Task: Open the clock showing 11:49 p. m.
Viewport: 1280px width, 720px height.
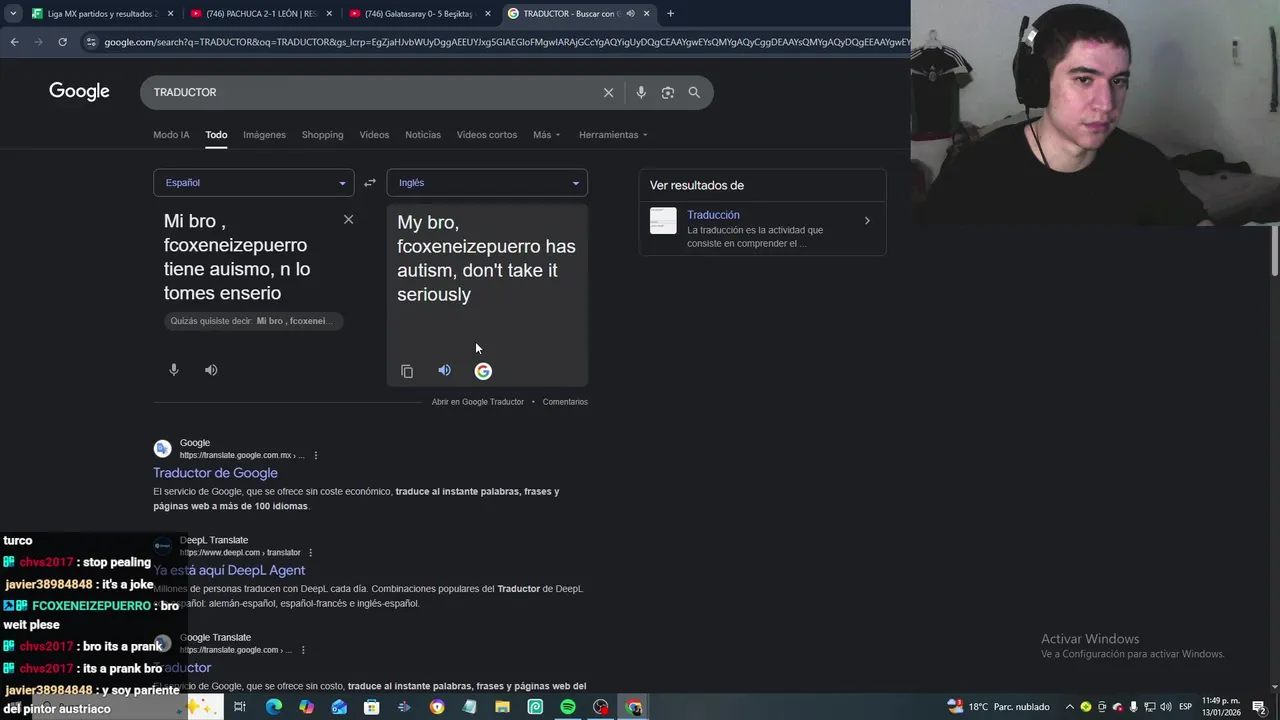Action: click(1221, 707)
